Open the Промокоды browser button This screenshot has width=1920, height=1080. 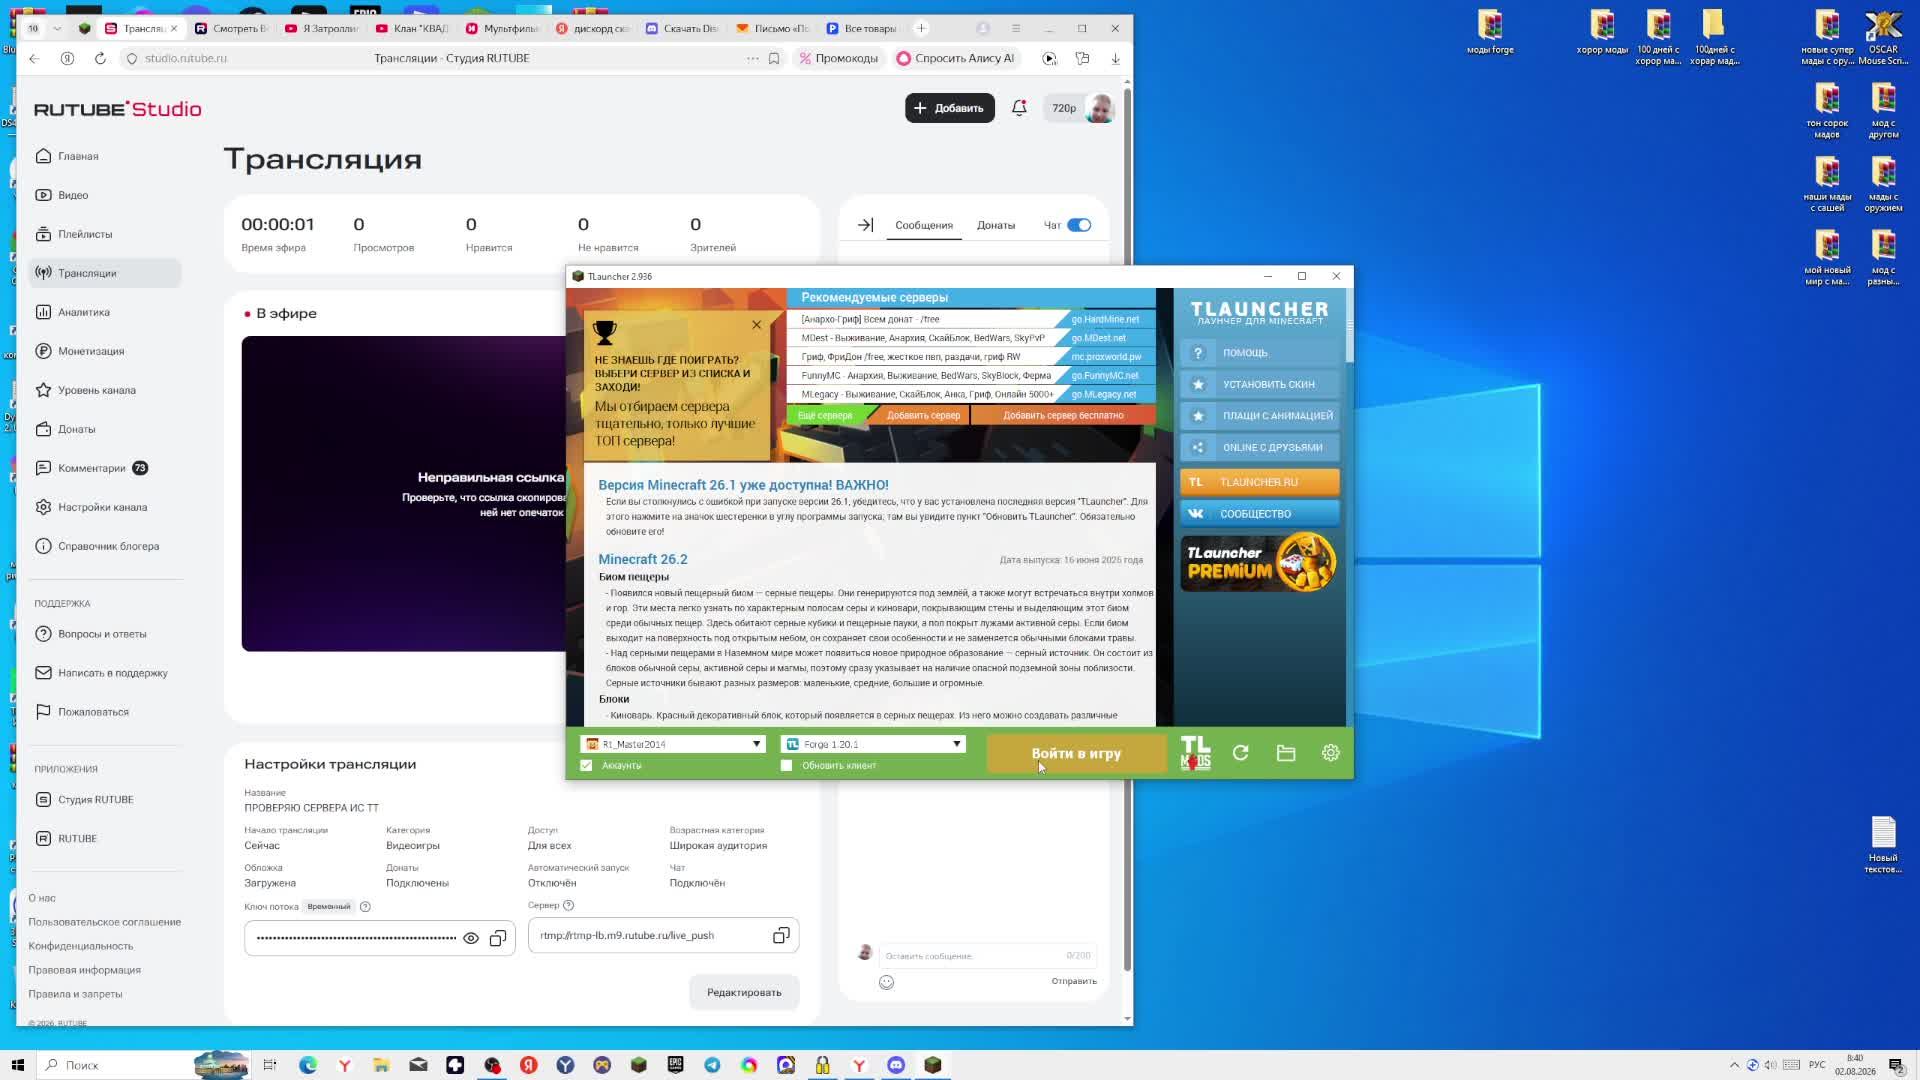pos(838,58)
